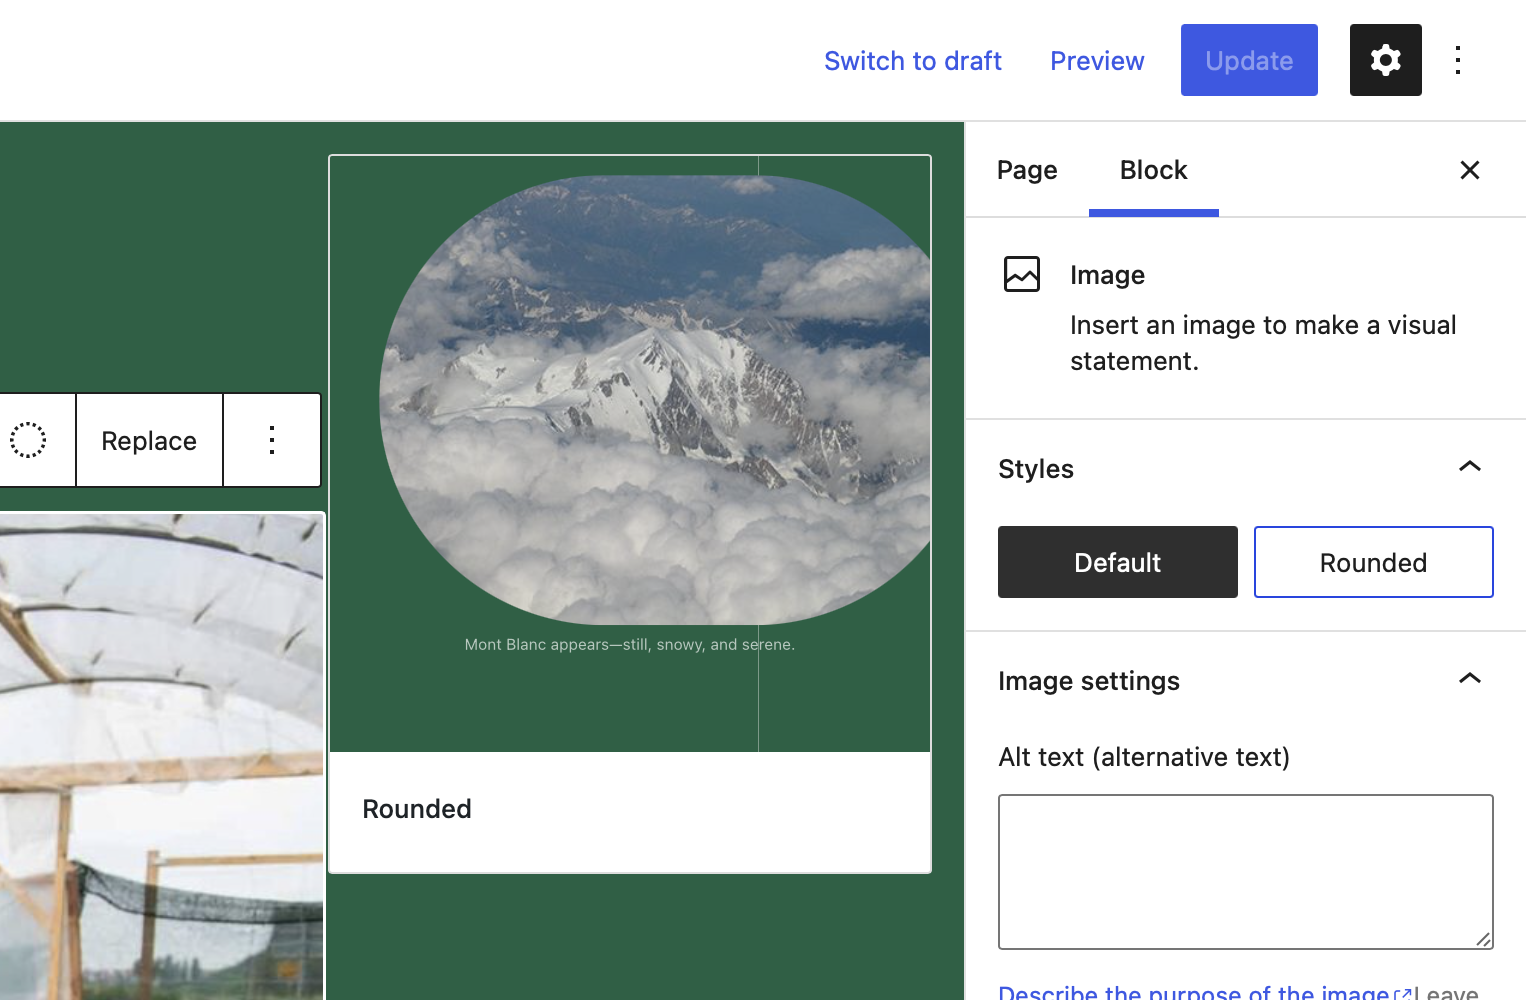
Task: Apply the Rounded image style
Action: pos(1373,562)
